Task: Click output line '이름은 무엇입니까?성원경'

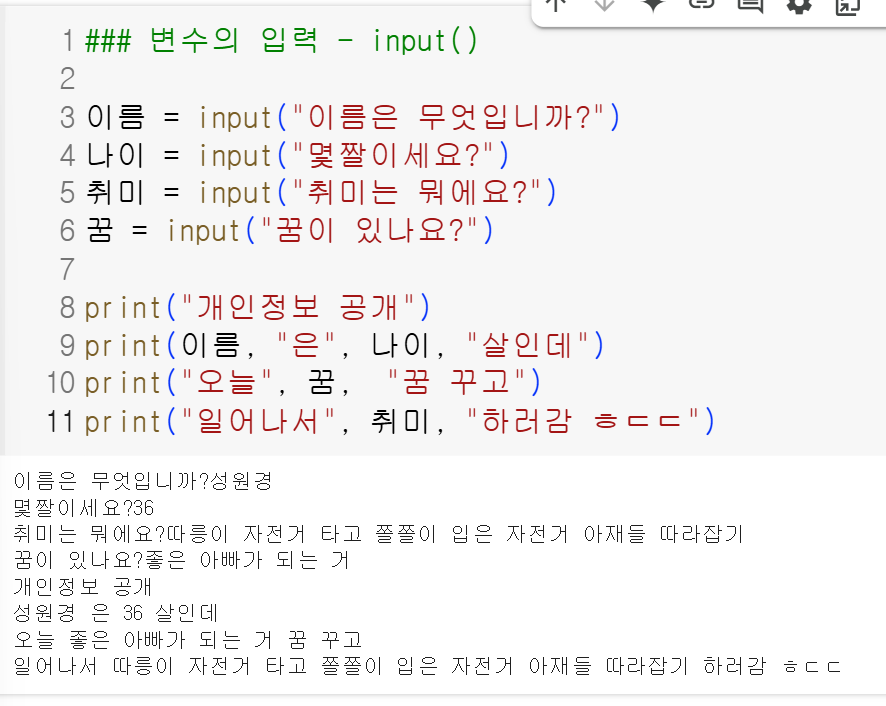Action: [143, 481]
